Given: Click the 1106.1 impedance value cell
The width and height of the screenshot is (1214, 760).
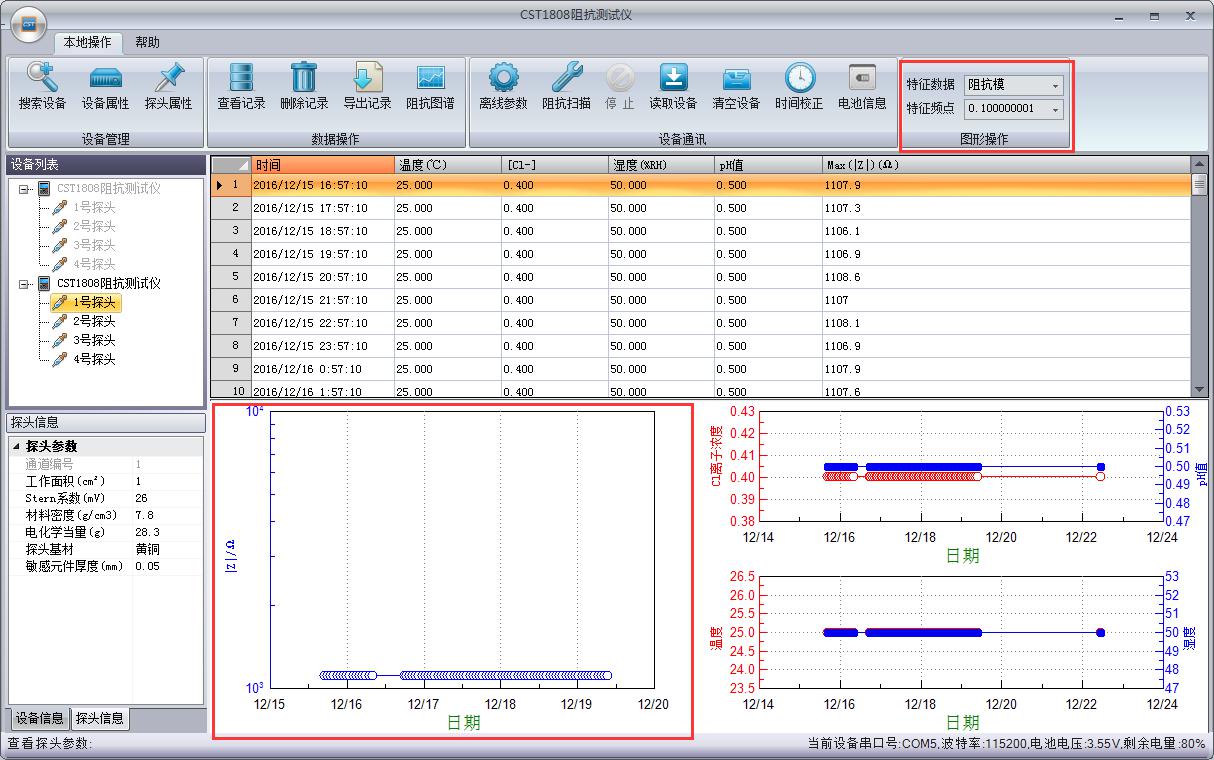Looking at the screenshot, I should coord(1007,231).
